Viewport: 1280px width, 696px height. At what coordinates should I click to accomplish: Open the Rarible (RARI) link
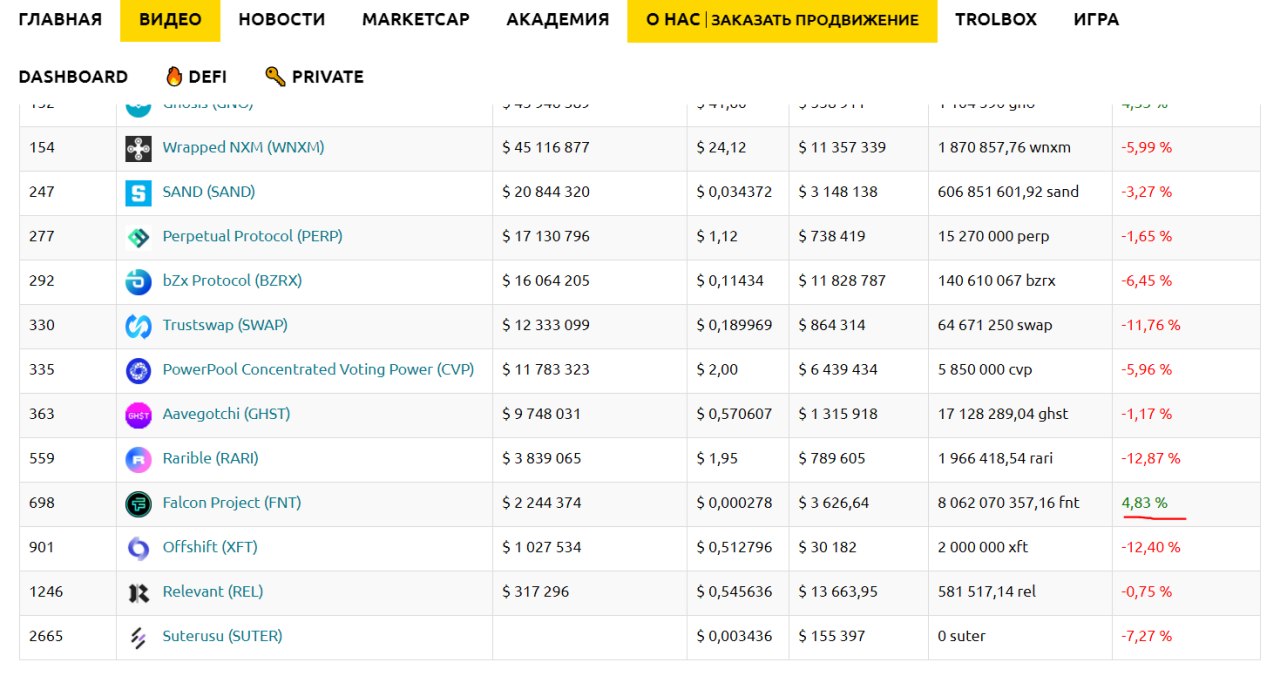click(210, 458)
